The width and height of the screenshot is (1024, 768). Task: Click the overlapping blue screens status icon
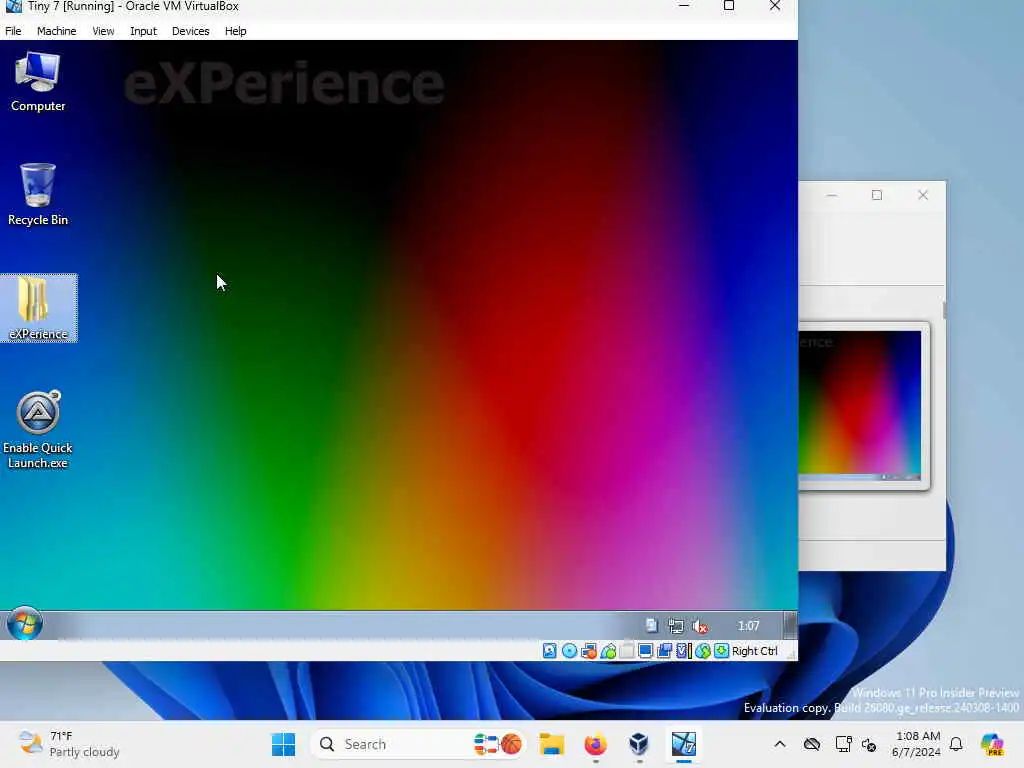pos(665,650)
